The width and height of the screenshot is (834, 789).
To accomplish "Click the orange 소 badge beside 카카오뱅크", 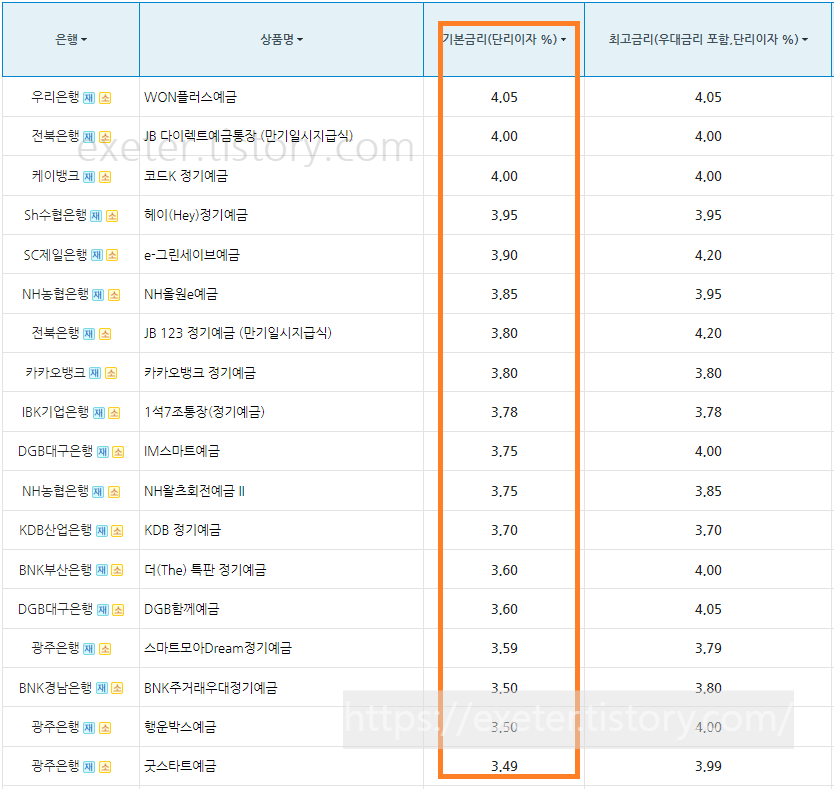I will [x=111, y=373].
